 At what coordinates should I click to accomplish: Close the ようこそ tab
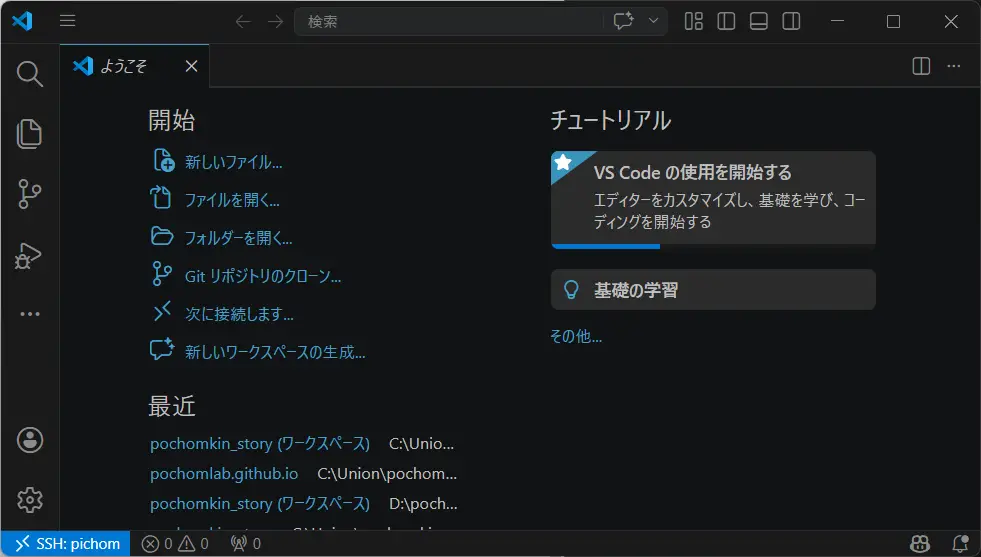[191, 66]
